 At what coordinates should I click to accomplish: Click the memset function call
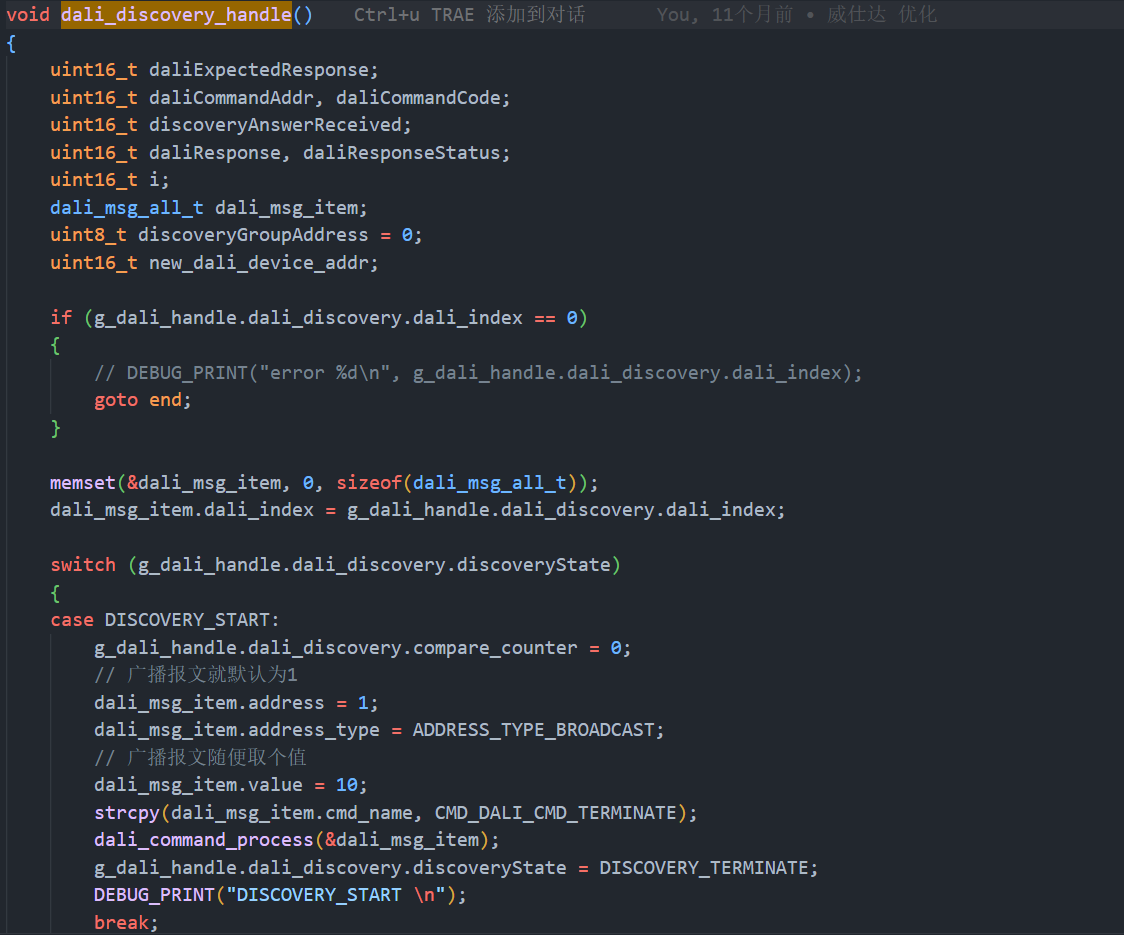click(82, 483)
